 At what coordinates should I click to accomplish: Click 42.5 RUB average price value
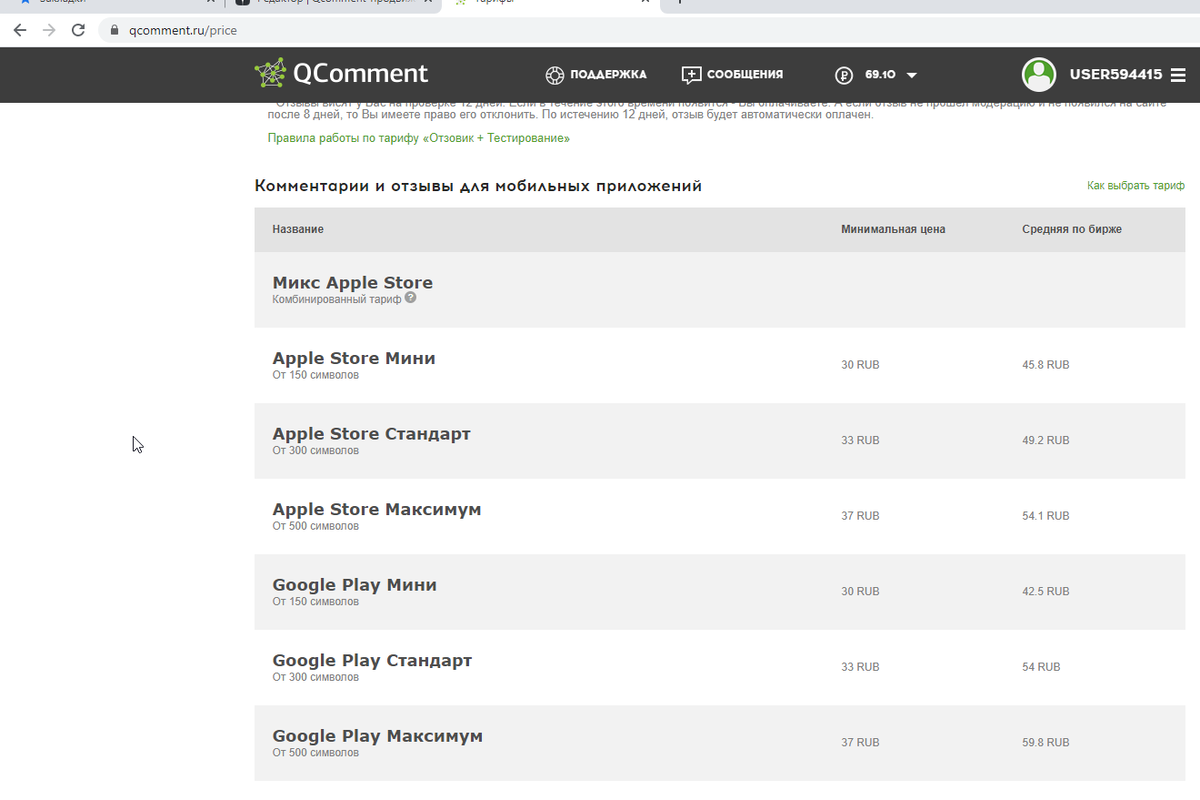pyautogui.click(x=1046, y=591)
